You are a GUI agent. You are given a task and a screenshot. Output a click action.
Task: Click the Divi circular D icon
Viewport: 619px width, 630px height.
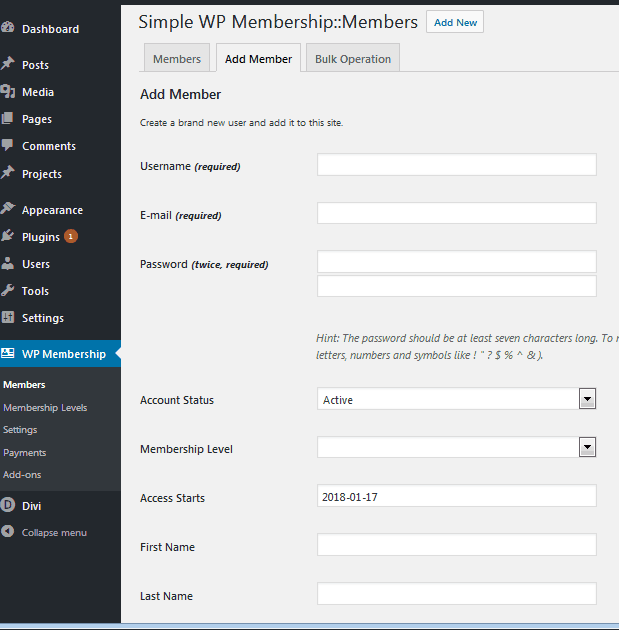tap(8, 505)
